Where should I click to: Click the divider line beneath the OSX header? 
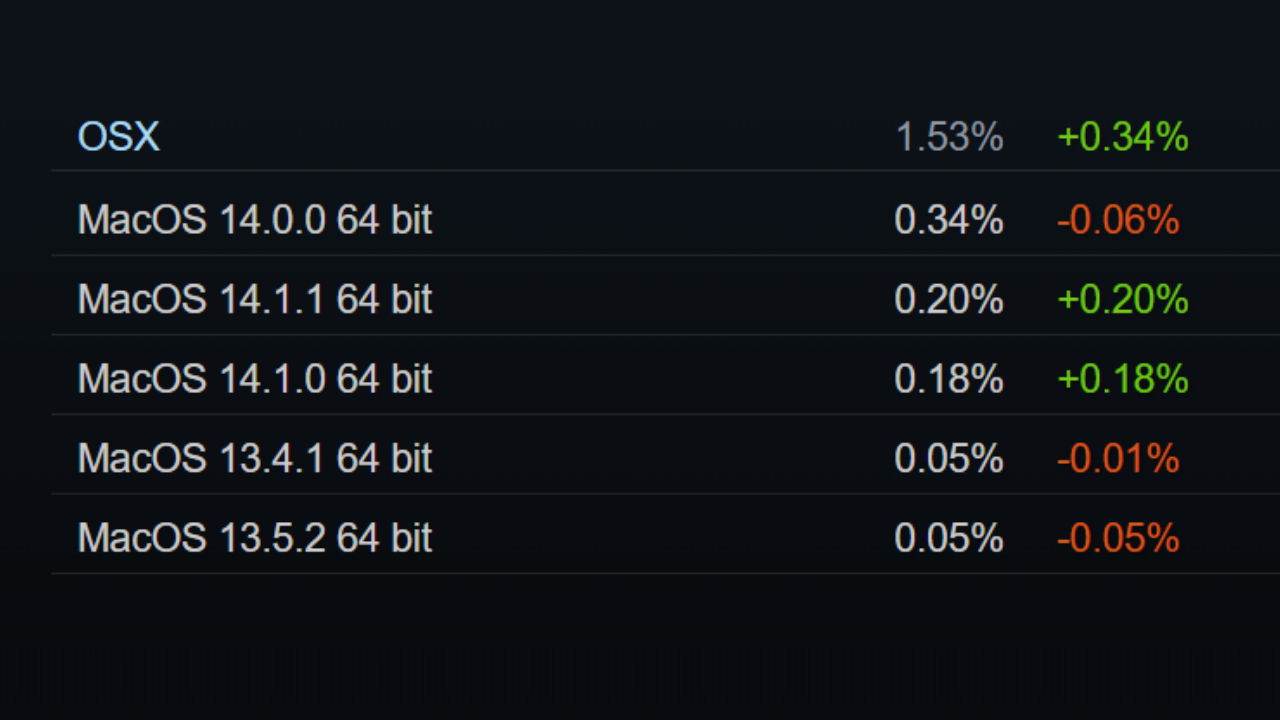(640, 171)
